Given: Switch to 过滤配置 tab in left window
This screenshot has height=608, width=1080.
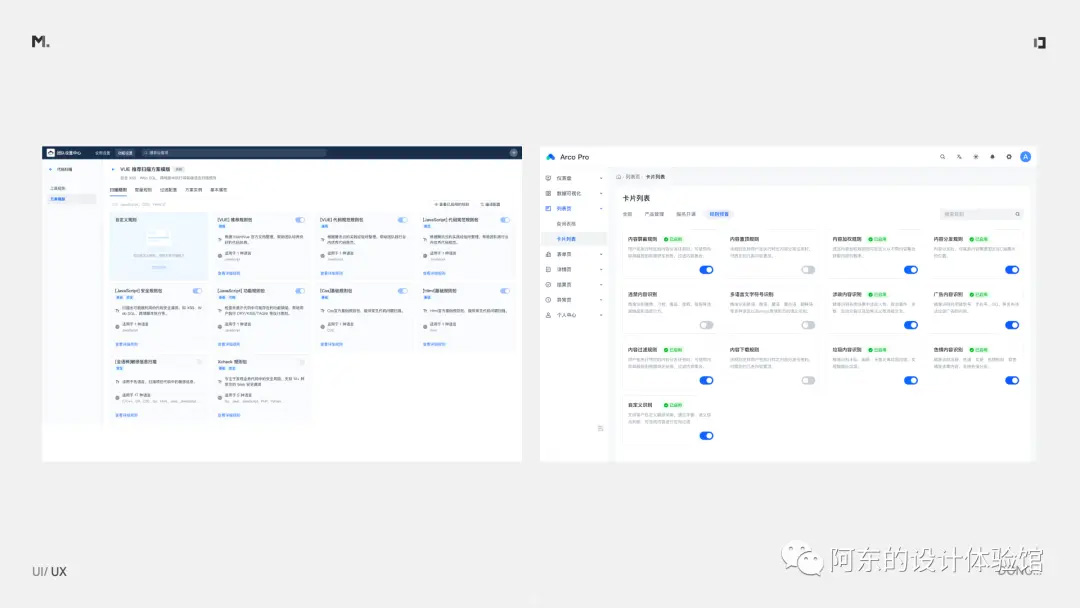Looking at the screenshot, I should [169, 190].
